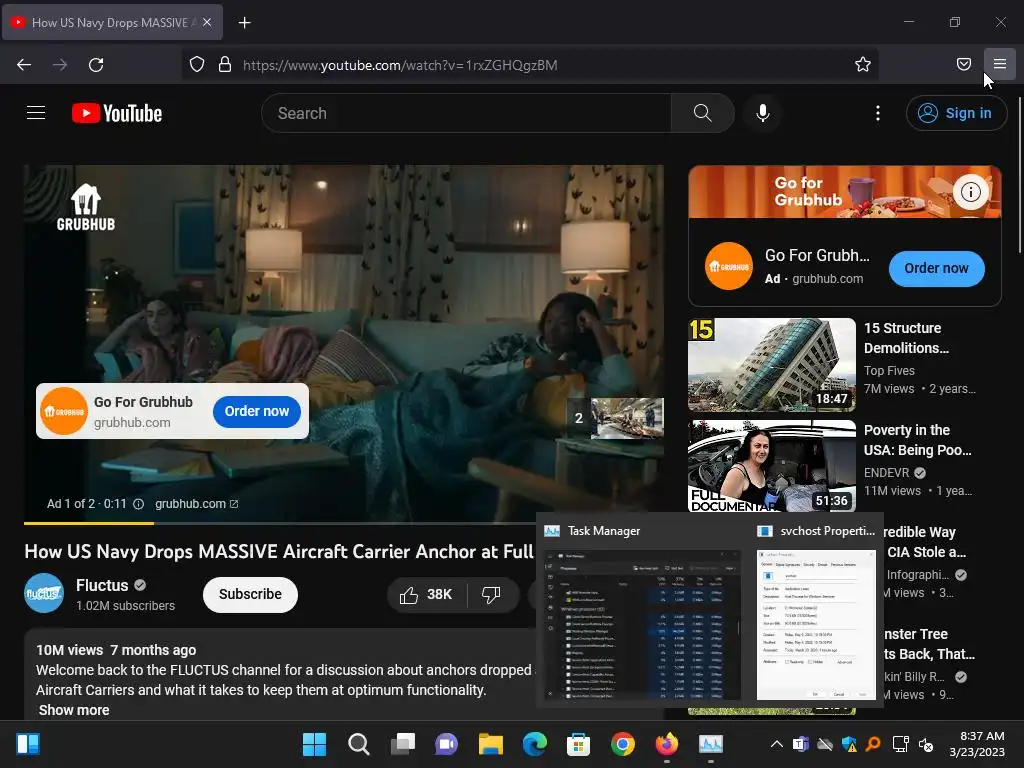
Task: Subscribe to the Fluctus channel
Action: click(x=250, y=594)
